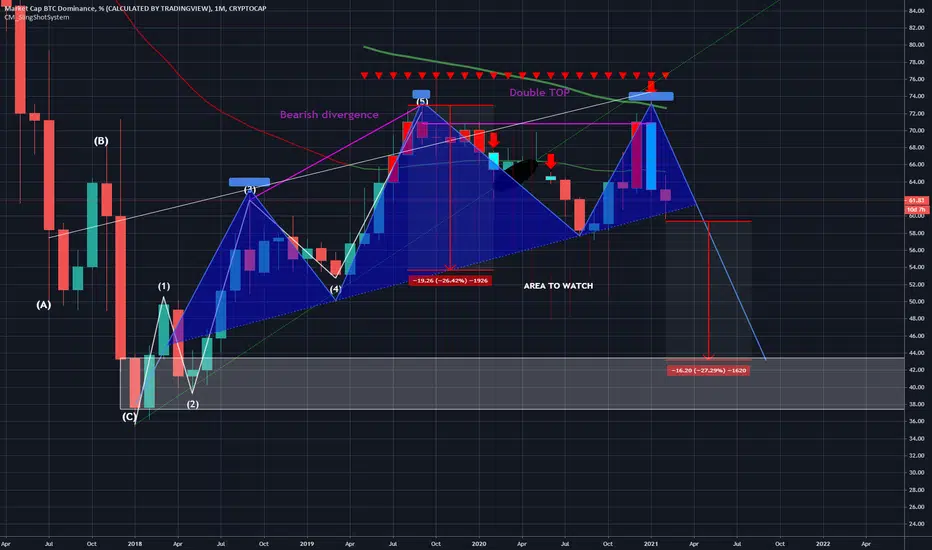The width and height of the screenshot is (932, 550).
Task: Click the 50.00 price axis label
Action: tap(916, 301)
